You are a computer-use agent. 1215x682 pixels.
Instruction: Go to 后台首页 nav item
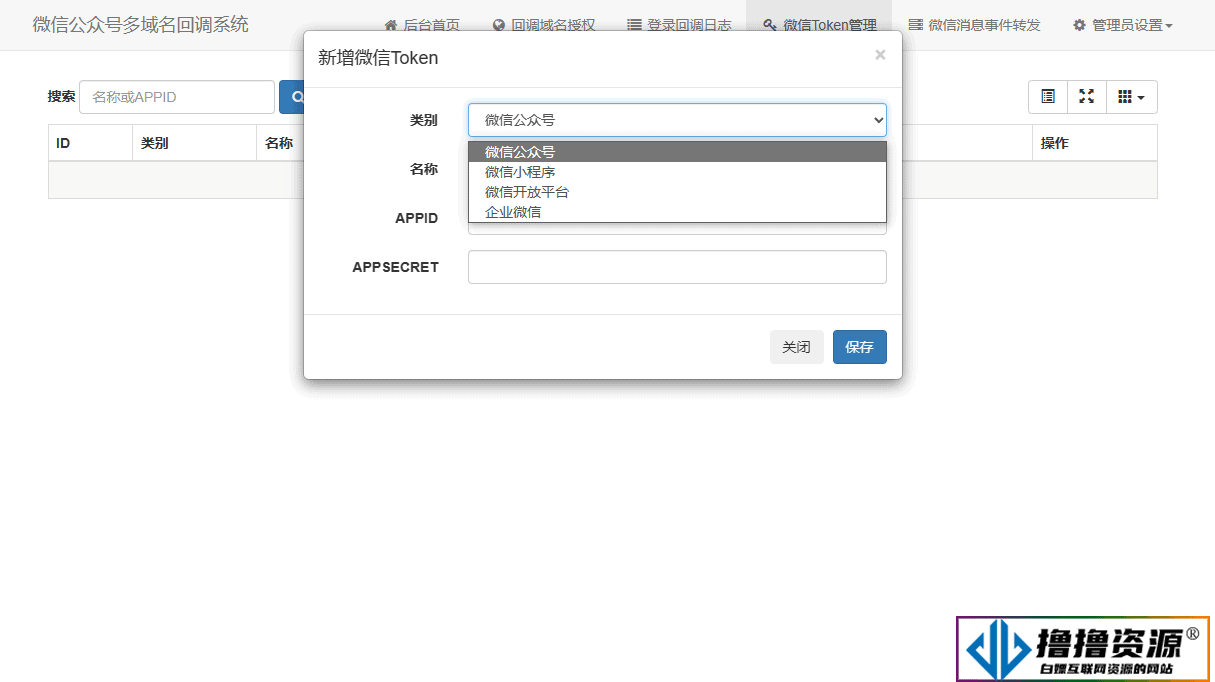point(422,25)
